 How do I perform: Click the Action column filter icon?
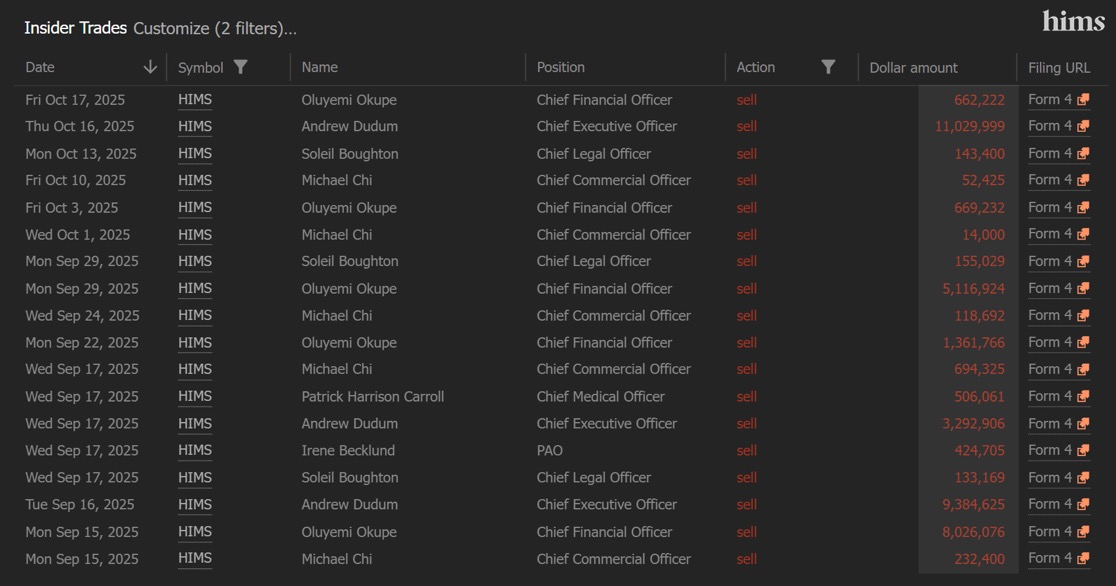[828, 67]
